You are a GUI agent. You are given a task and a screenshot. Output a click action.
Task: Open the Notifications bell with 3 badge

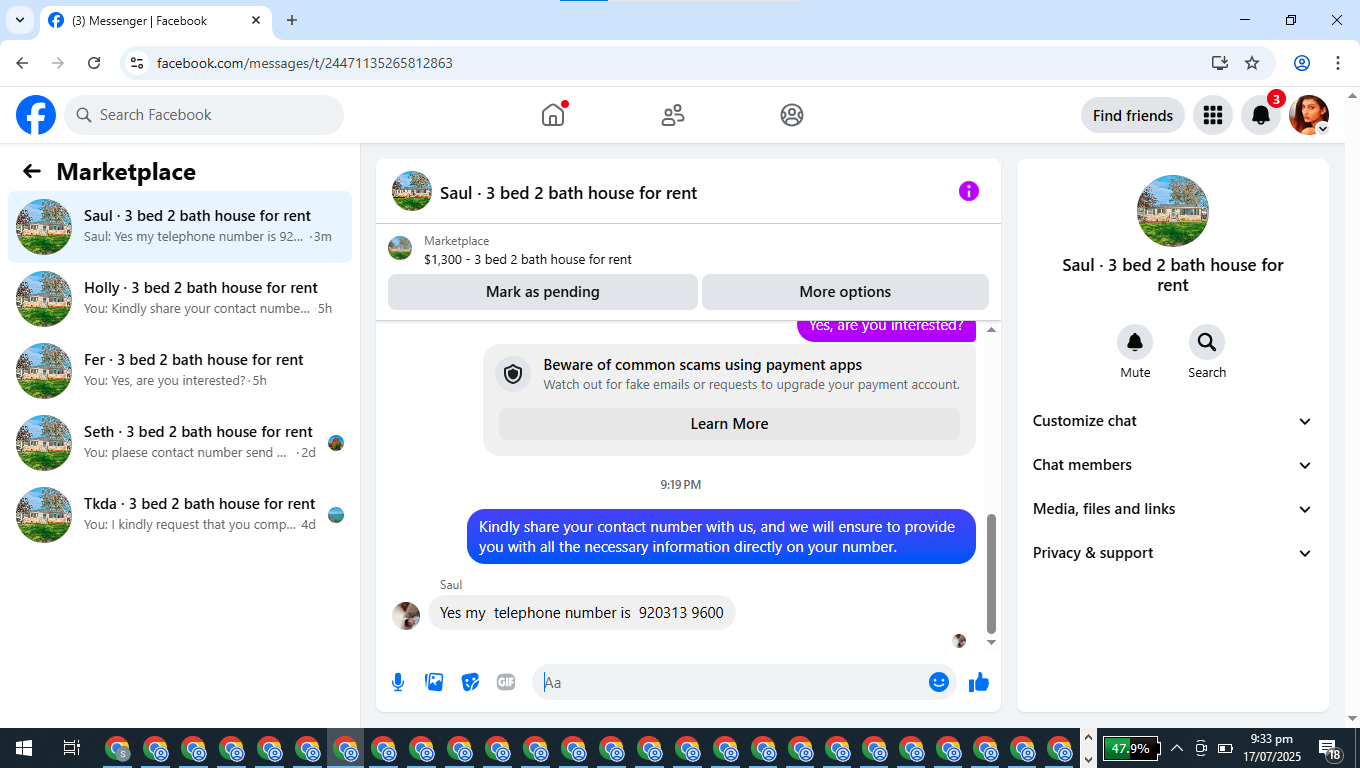pos(1261,115)
